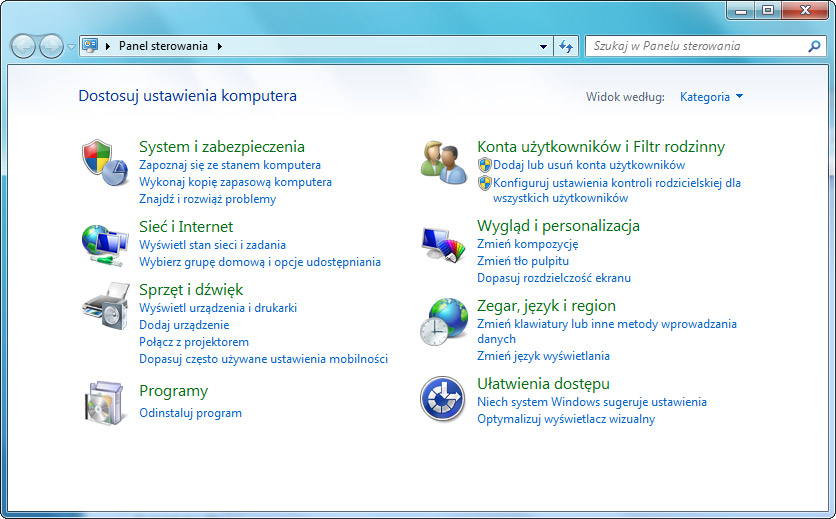The width and height of the screenshot is (836, 519).
Task: Open Wykonaj kopię zapasową komputera
Action: 235,182
